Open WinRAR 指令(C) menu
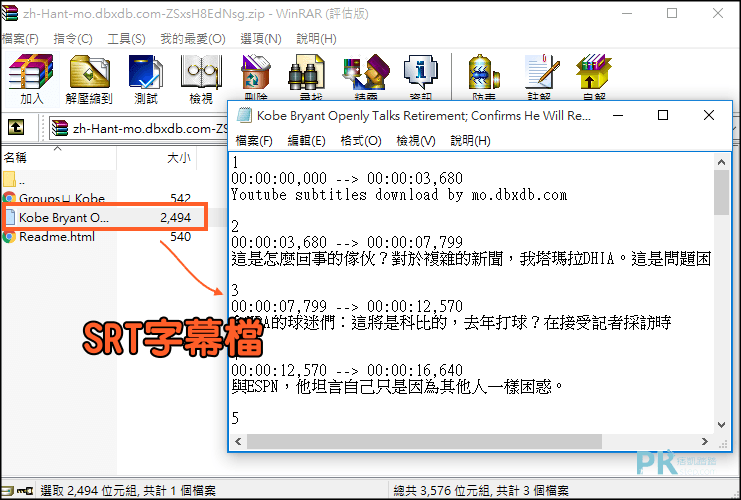The height and width of the screenshot is (500, 741). click(73, 39)
